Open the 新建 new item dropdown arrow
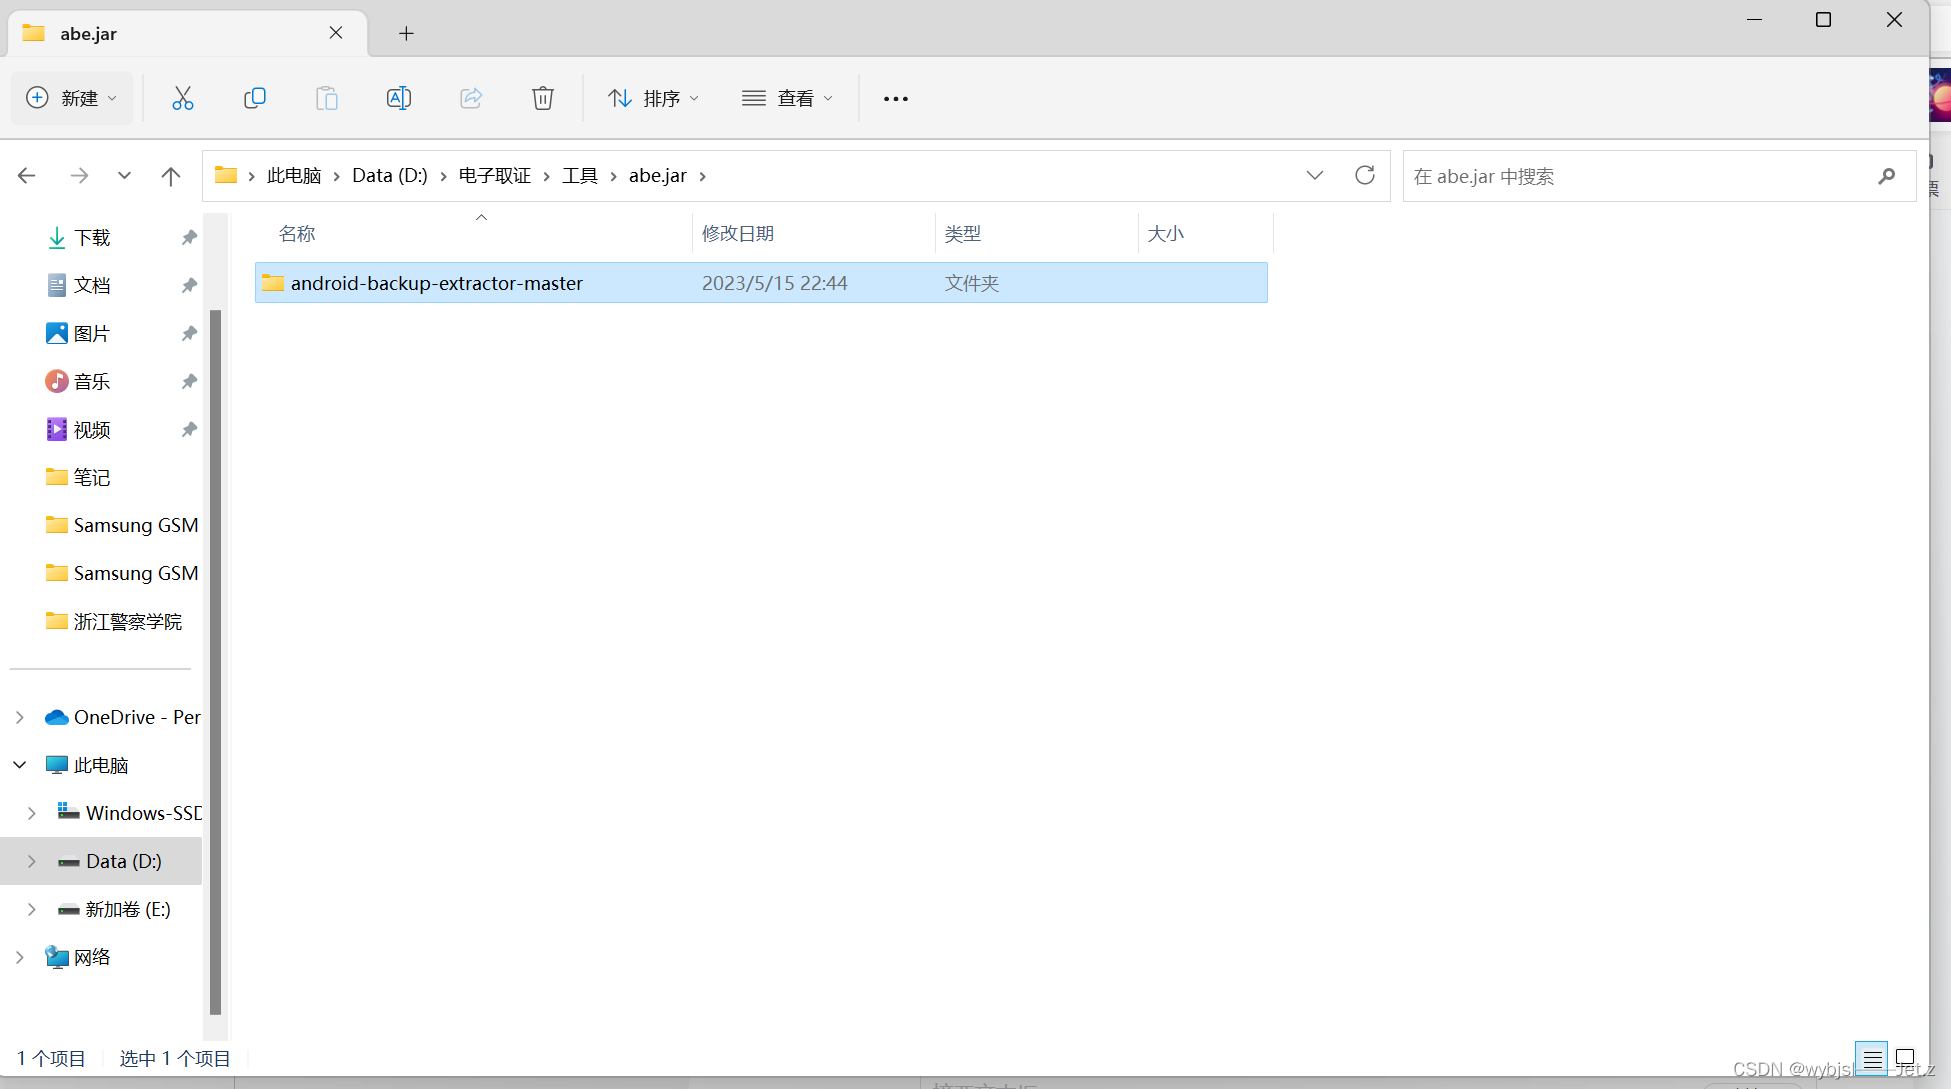 tap(110, 97)
